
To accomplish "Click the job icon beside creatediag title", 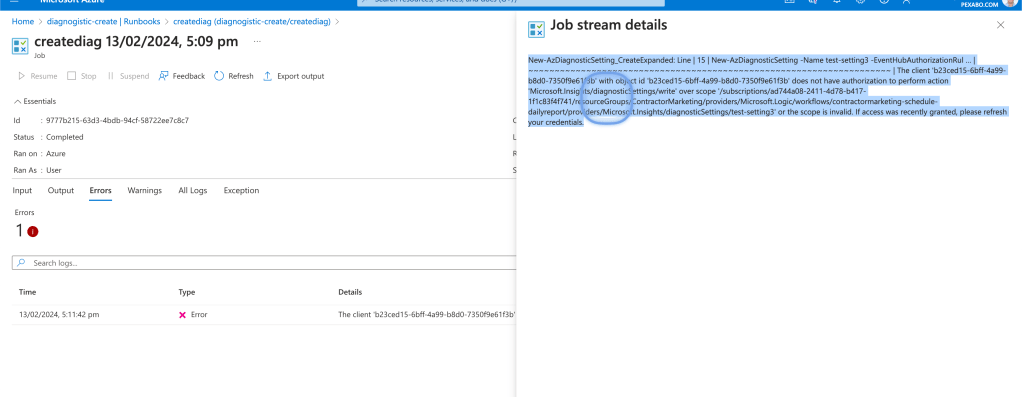I will coord(20,46).
